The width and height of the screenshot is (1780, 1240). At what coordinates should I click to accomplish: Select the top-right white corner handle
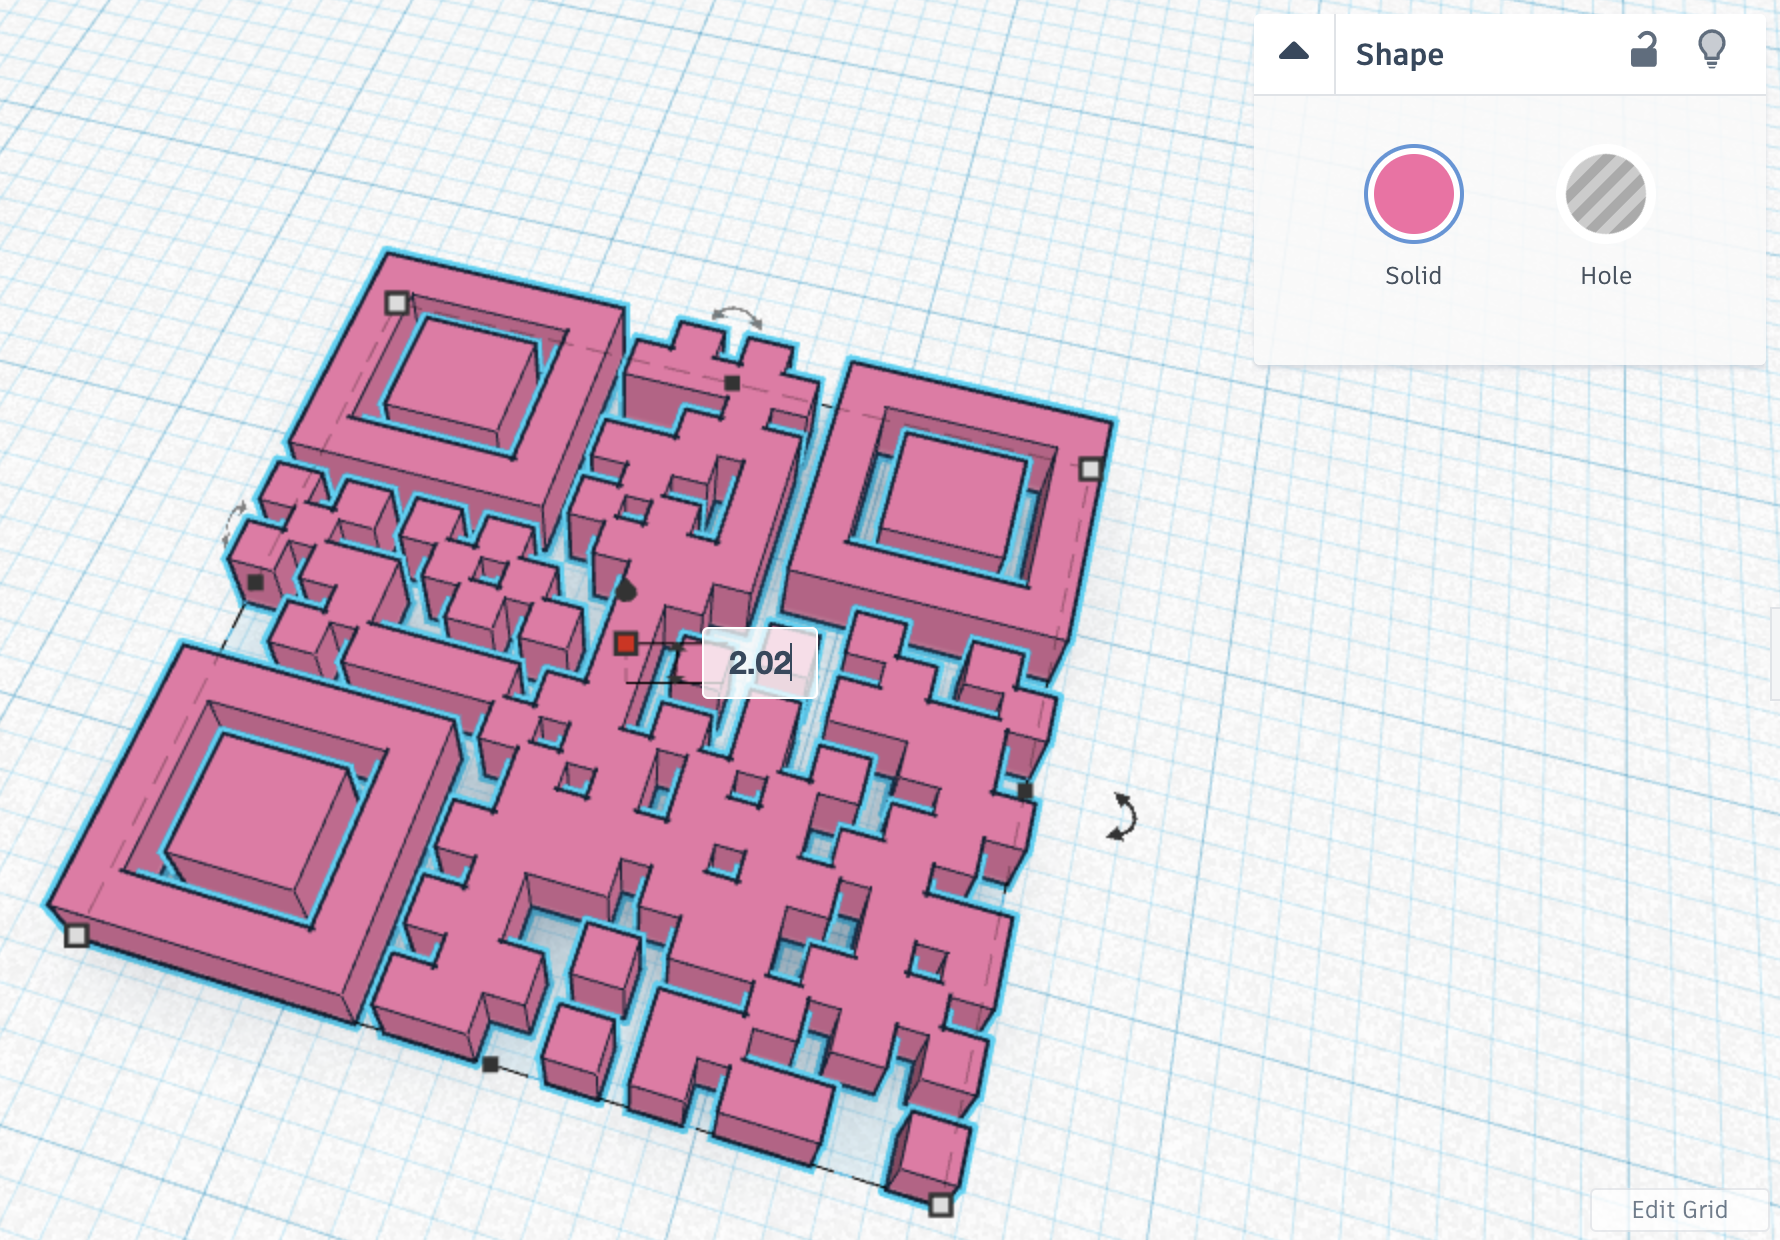click(1091, 468)
